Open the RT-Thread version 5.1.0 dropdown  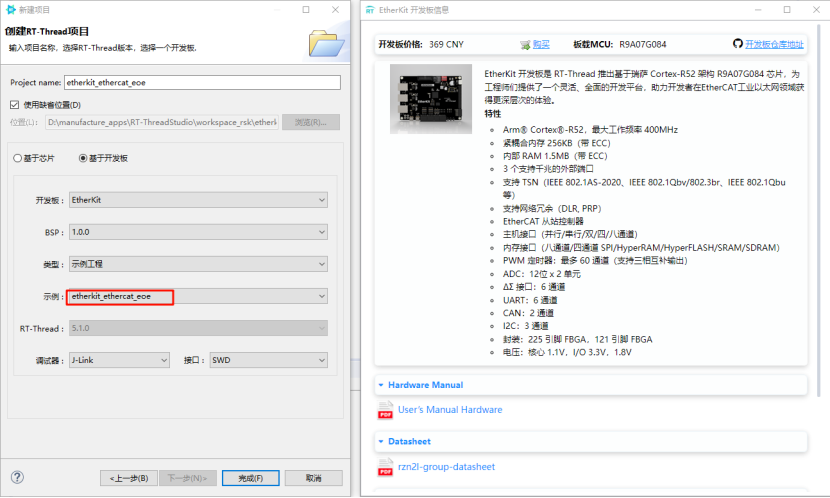[x=198, y=328]
